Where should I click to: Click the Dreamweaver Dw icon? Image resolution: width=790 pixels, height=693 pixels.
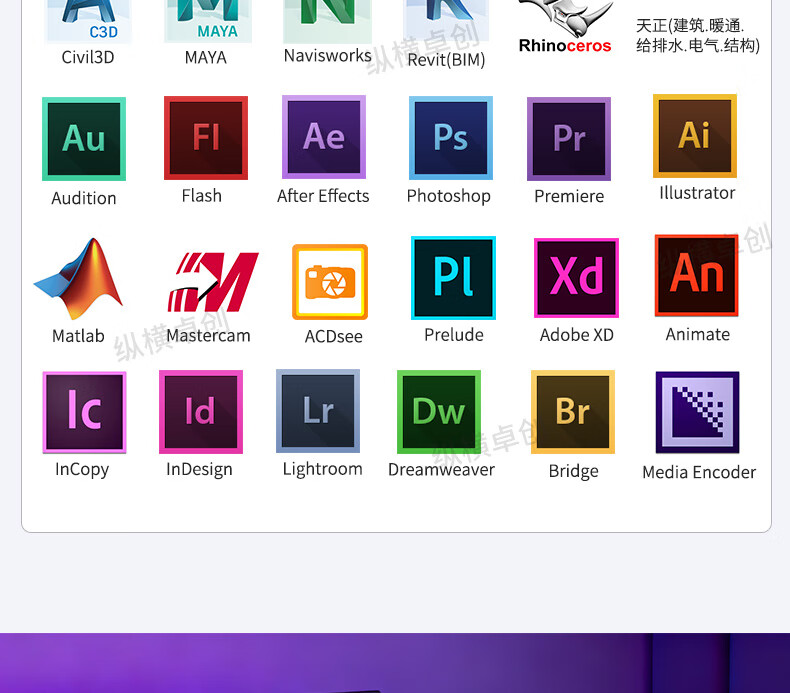439,412
